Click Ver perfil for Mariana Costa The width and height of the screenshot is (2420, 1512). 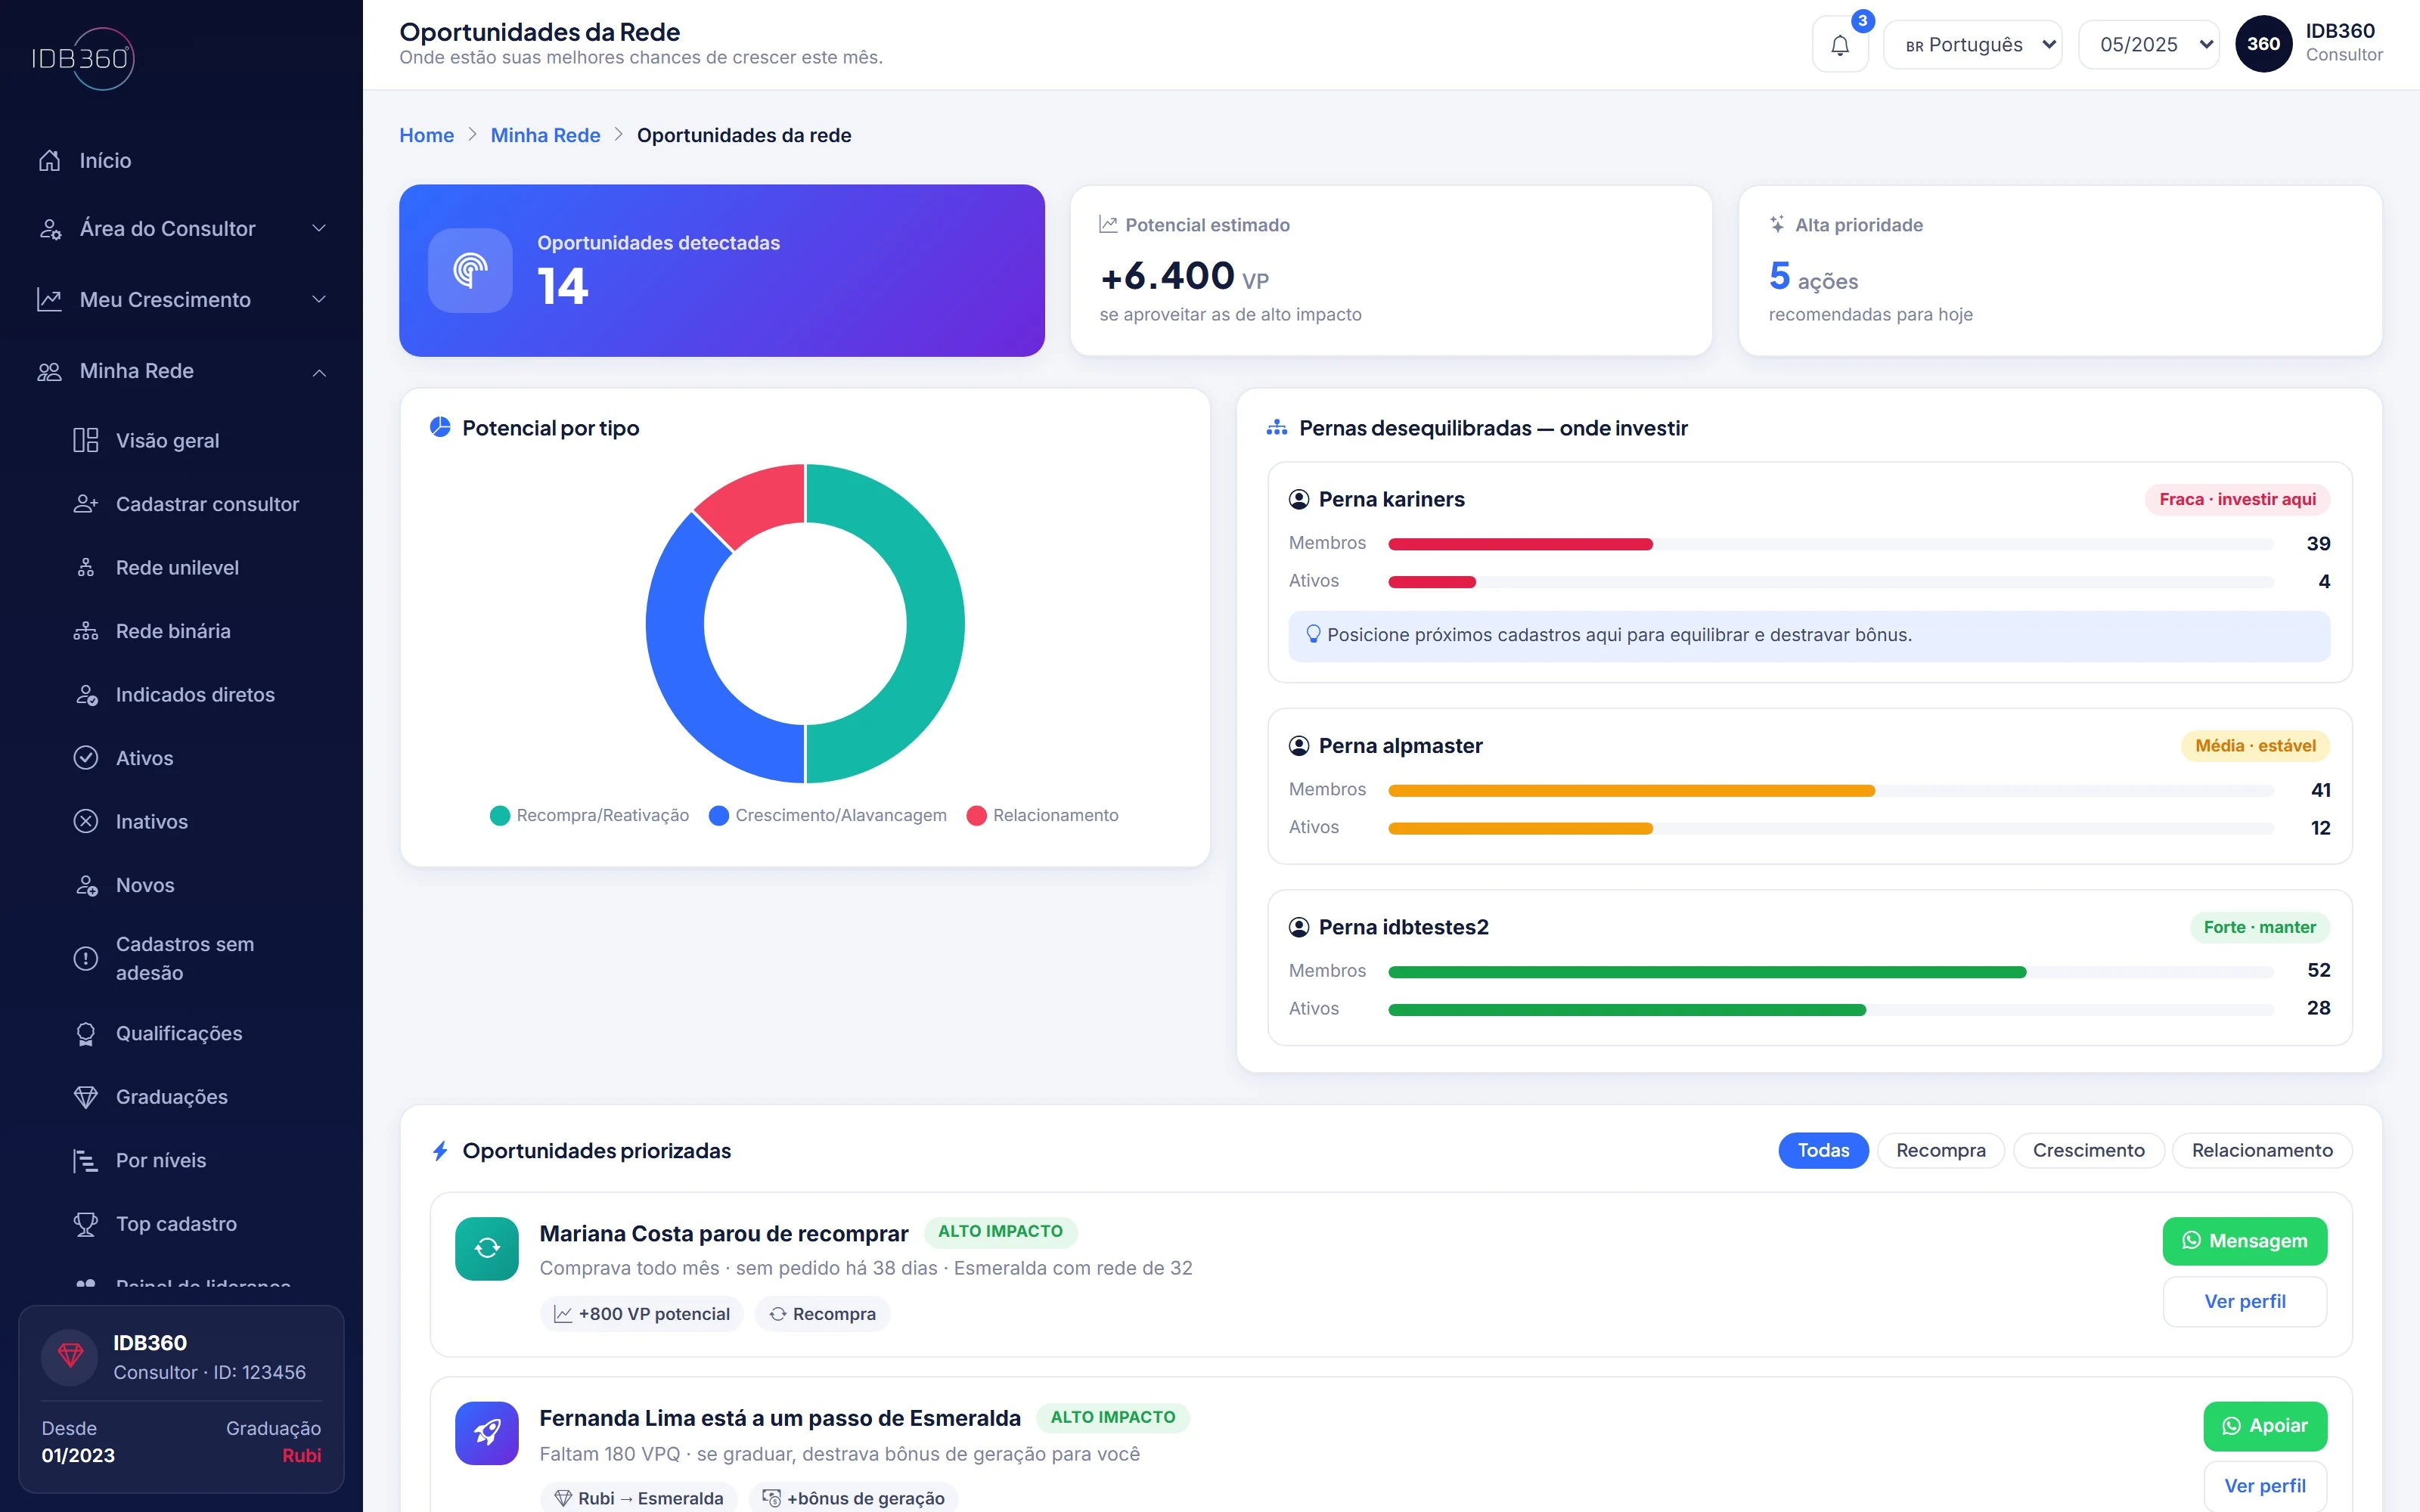2244,1302
